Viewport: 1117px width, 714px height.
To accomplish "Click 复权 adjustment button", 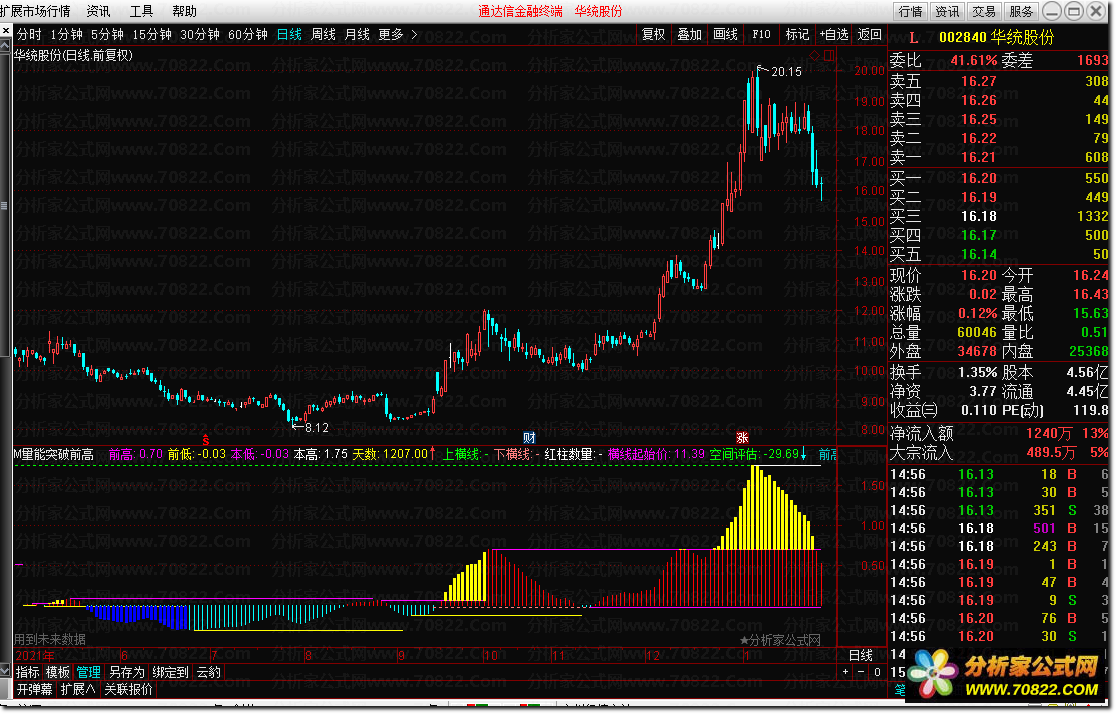I will [653, 34].
